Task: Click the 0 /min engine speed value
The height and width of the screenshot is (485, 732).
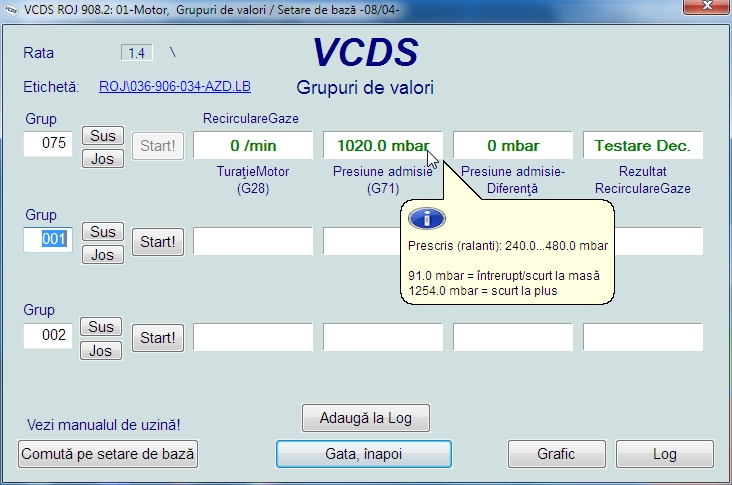Action: pyautogui.click(x=253, y=146)
